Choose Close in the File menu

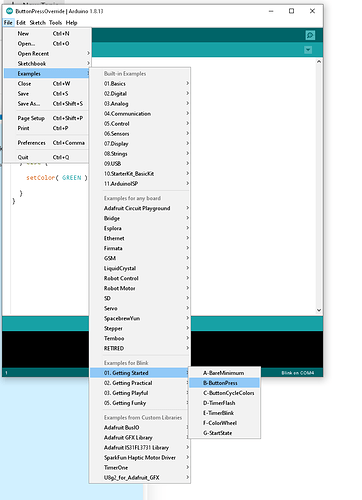coord(47,84)
